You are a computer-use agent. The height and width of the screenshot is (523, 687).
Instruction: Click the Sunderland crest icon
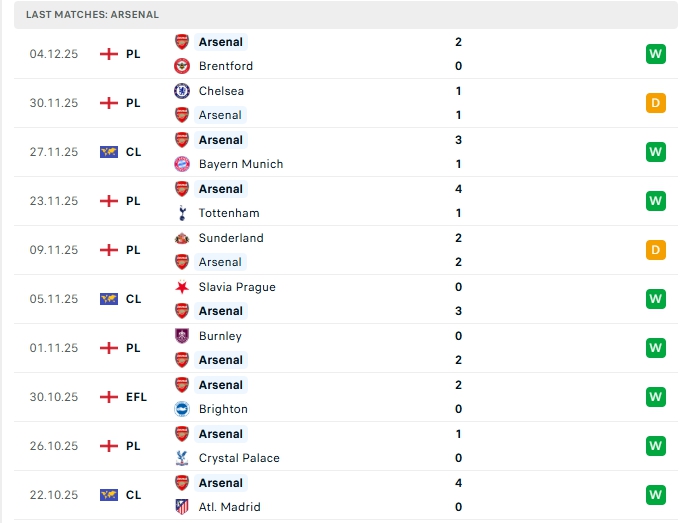(x=182, y=238)
